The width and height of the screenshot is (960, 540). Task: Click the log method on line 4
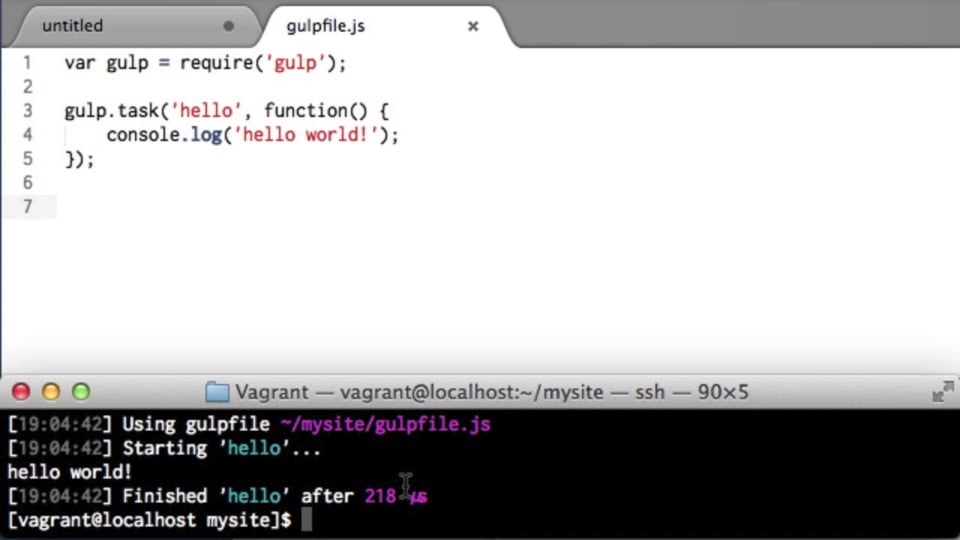pos(206,135)
